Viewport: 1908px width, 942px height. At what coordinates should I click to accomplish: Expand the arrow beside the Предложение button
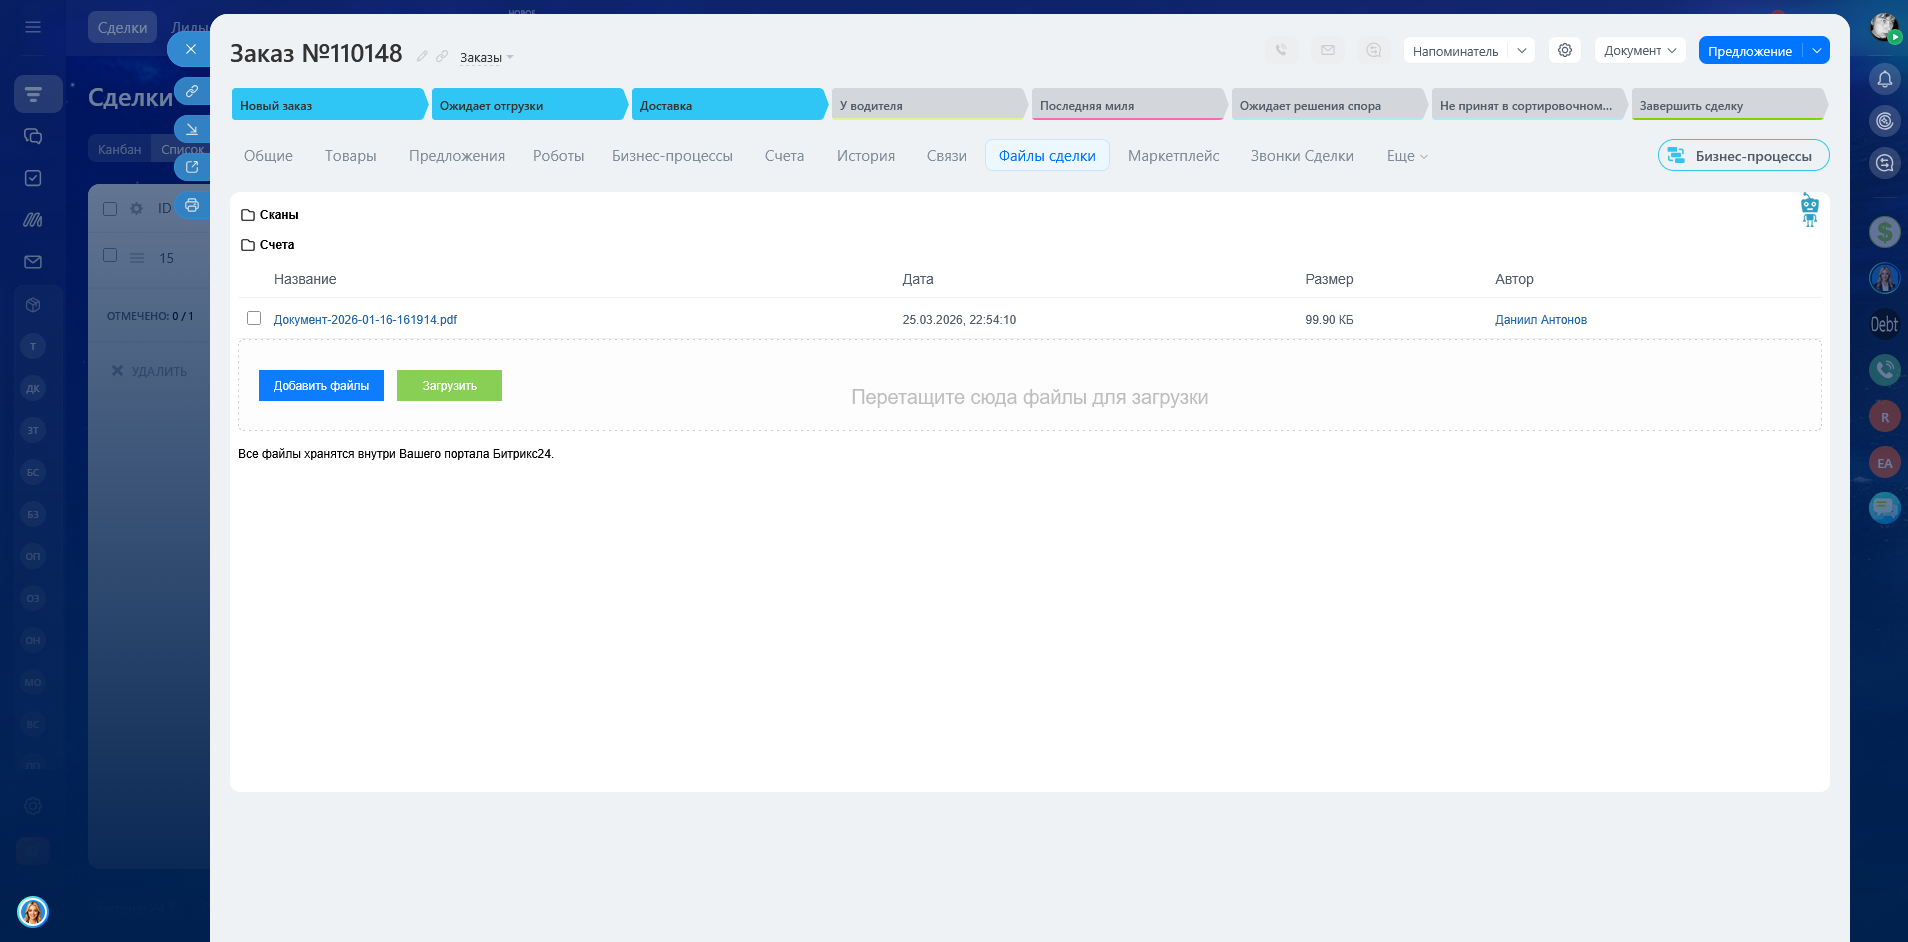click(1816, 50)
